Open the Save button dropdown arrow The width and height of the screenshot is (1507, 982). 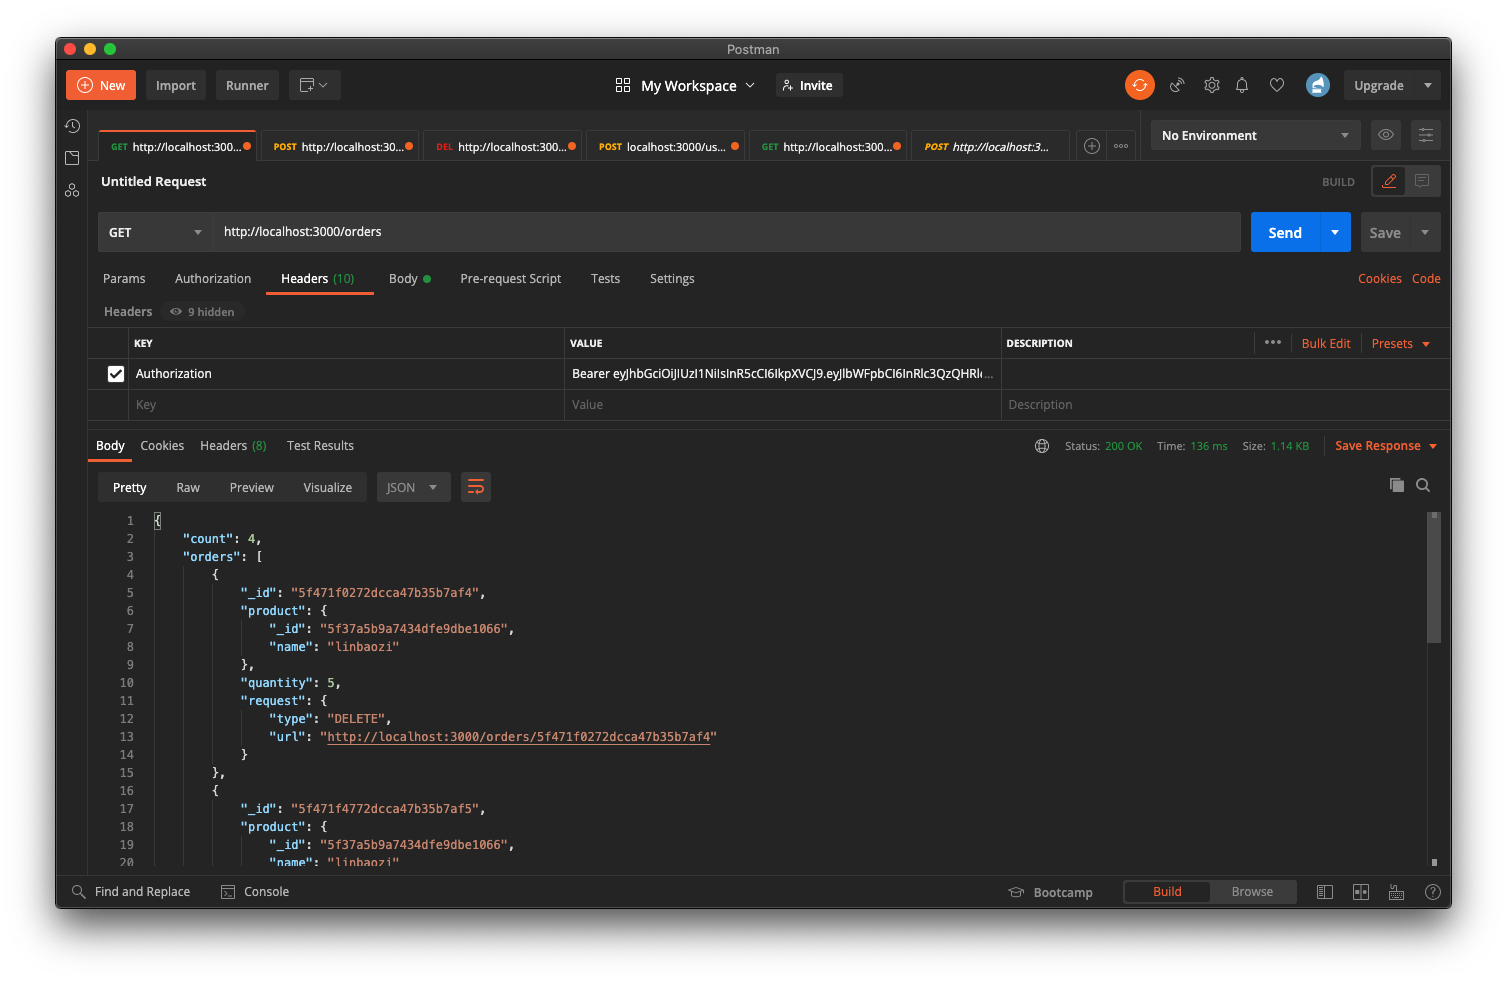coord(1425,232)
